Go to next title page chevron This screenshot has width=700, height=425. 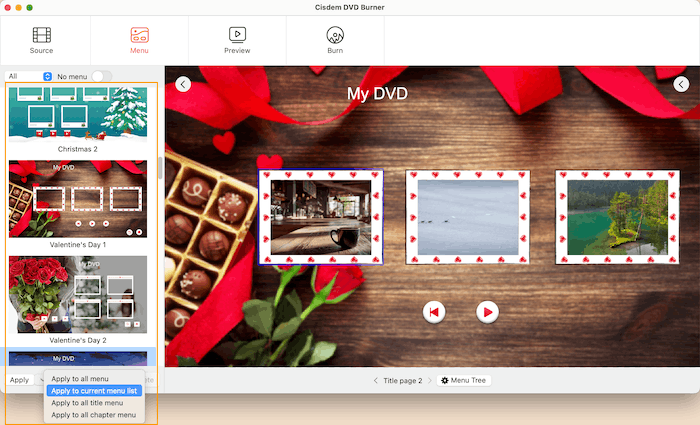(429, 381)
